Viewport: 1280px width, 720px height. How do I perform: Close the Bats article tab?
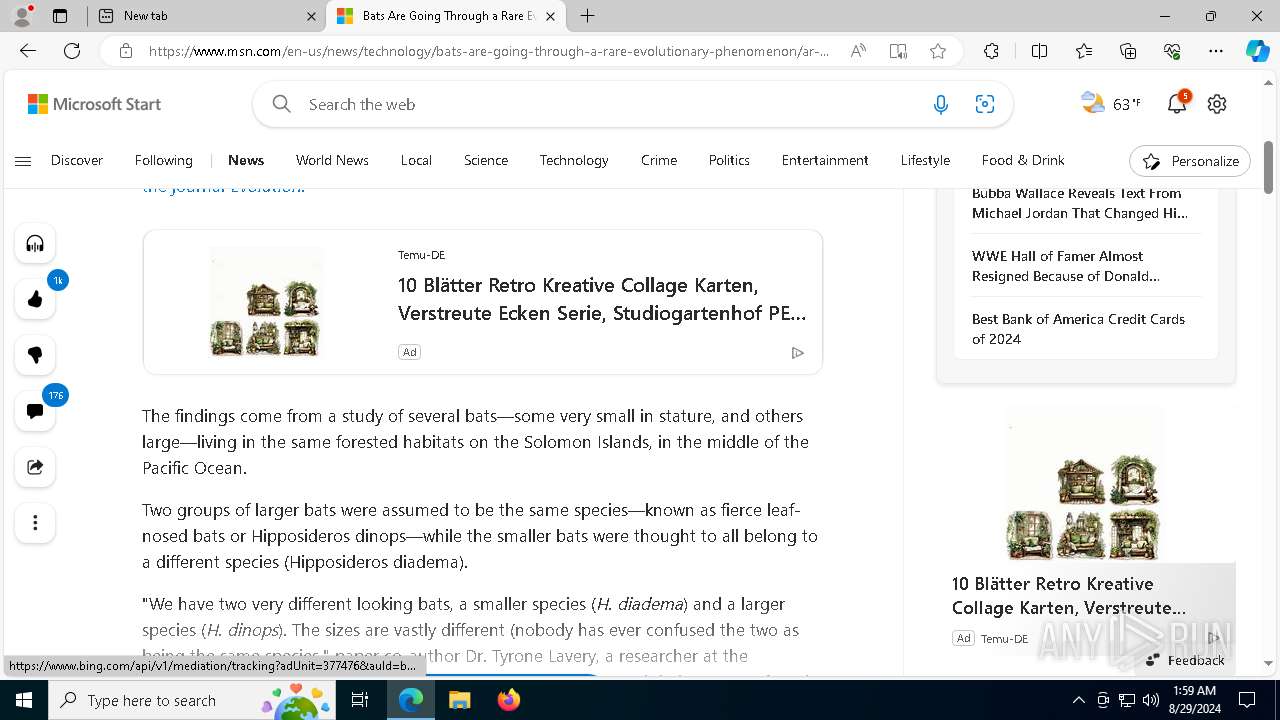[x=550, y=16]
